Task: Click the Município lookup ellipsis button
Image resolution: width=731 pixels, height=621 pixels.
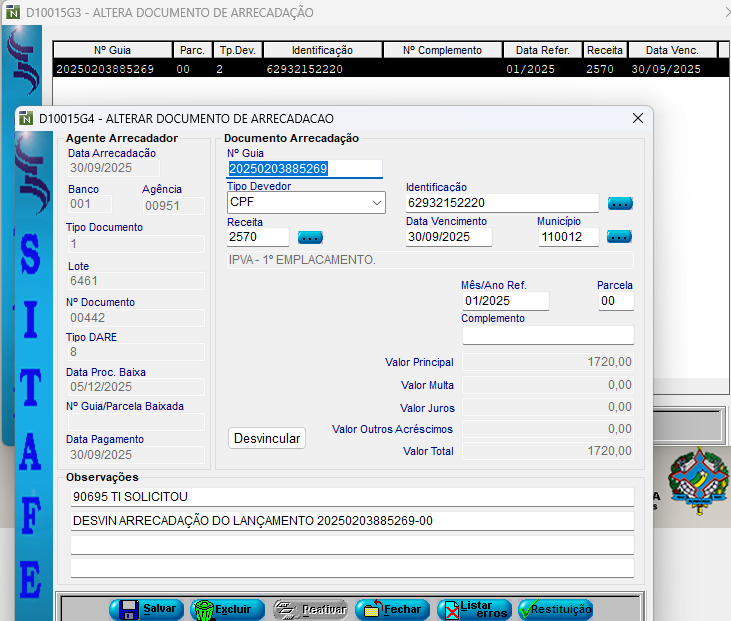Action: [620, 237]
